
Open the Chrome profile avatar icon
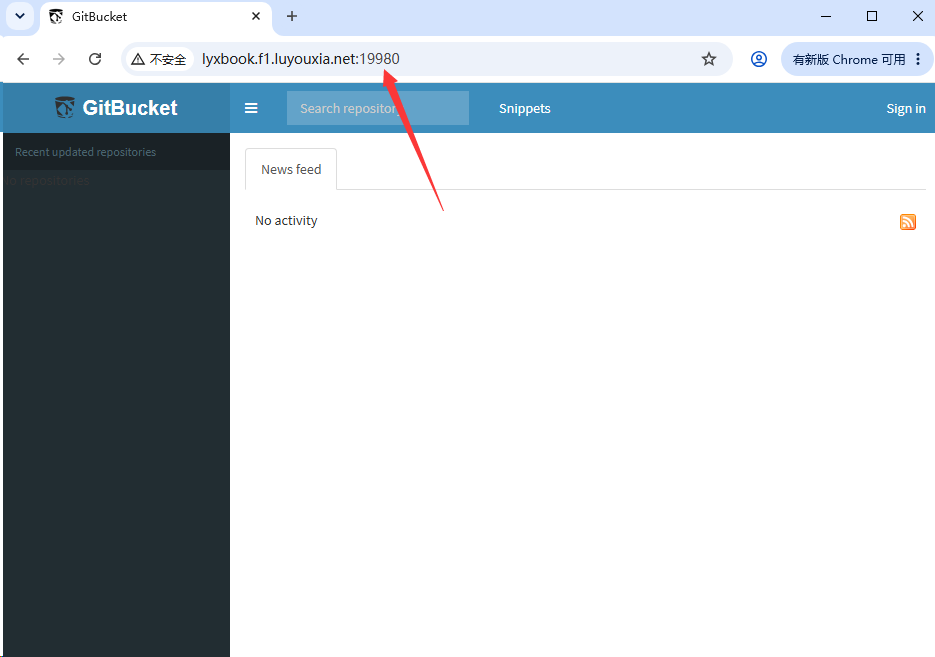point(758,59)
